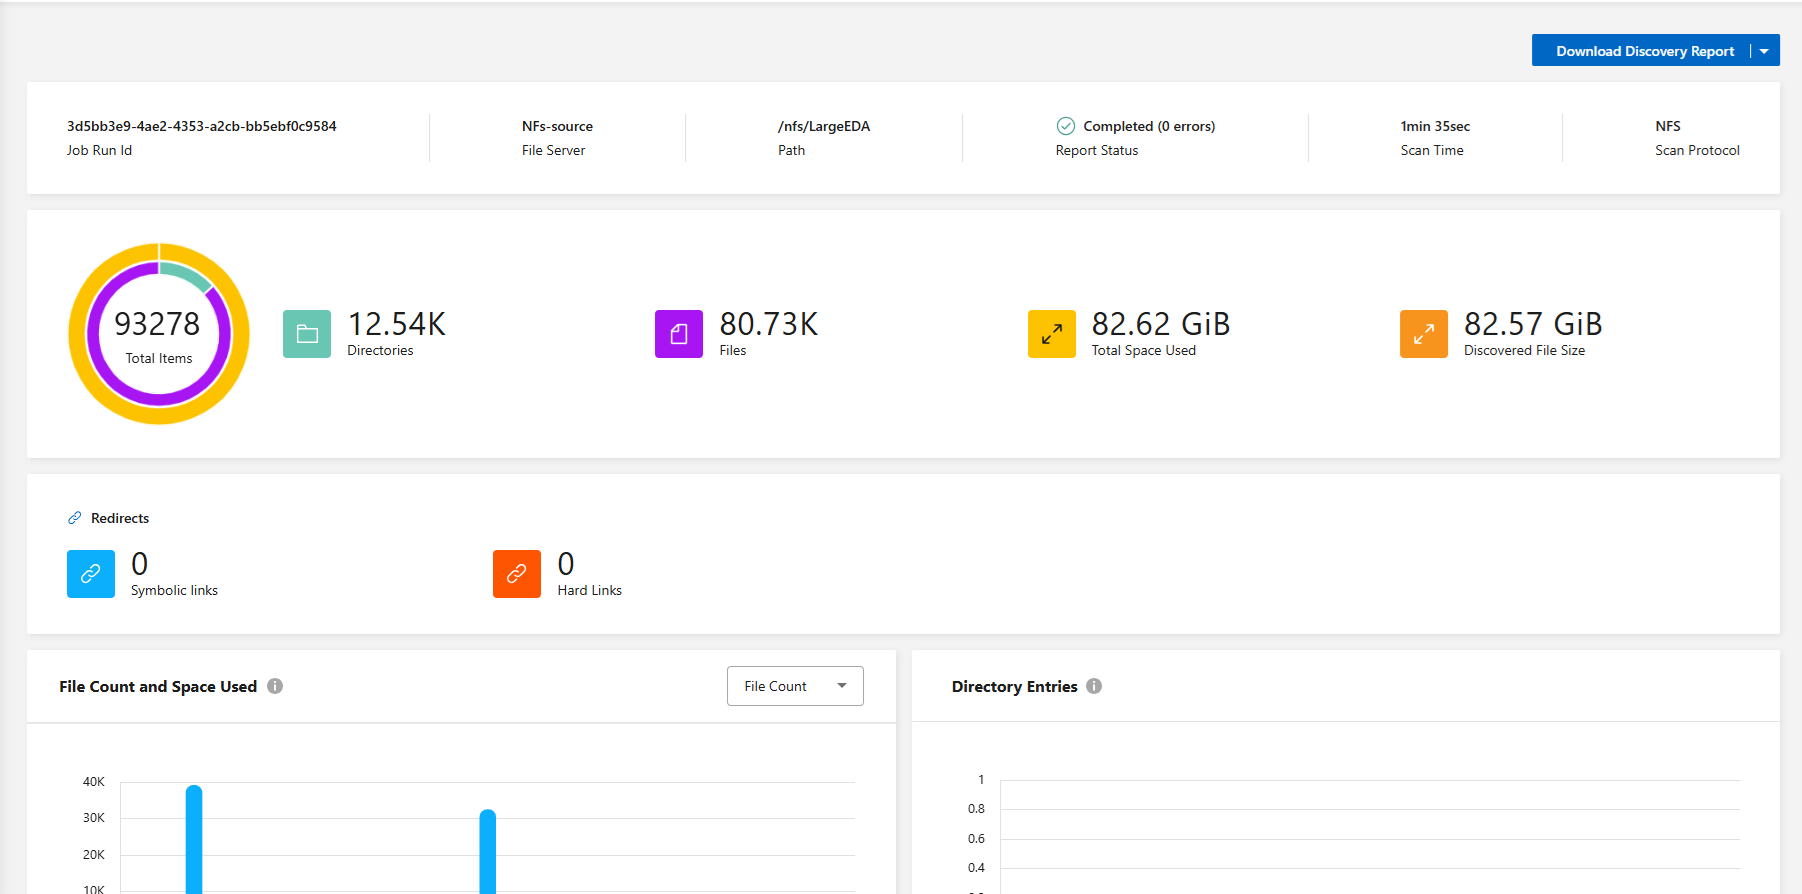Click the orange Discovered File Size icon
The image size is (1802, 894).
pos(1424,334)
